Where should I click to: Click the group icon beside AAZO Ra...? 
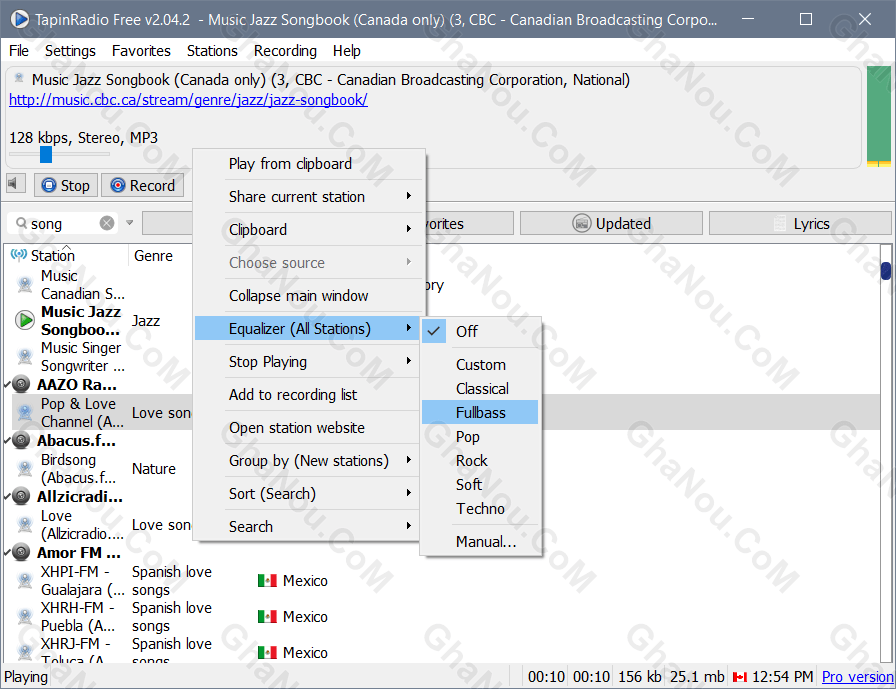point(21,384)
